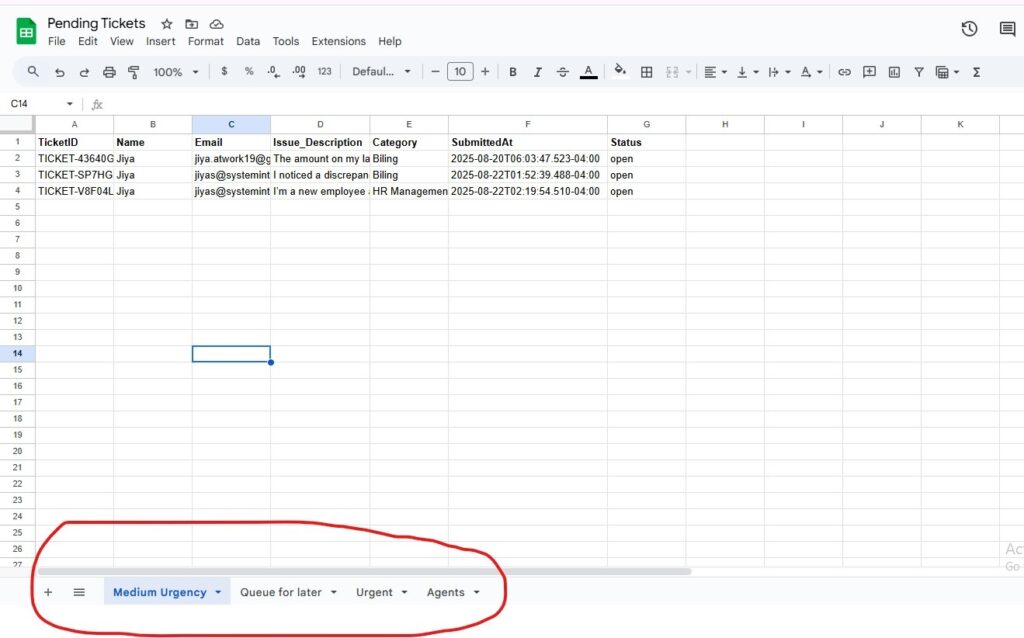The image size is (1024, 638).
Task: Toggle bold formatting
Action: pos(513,71)
